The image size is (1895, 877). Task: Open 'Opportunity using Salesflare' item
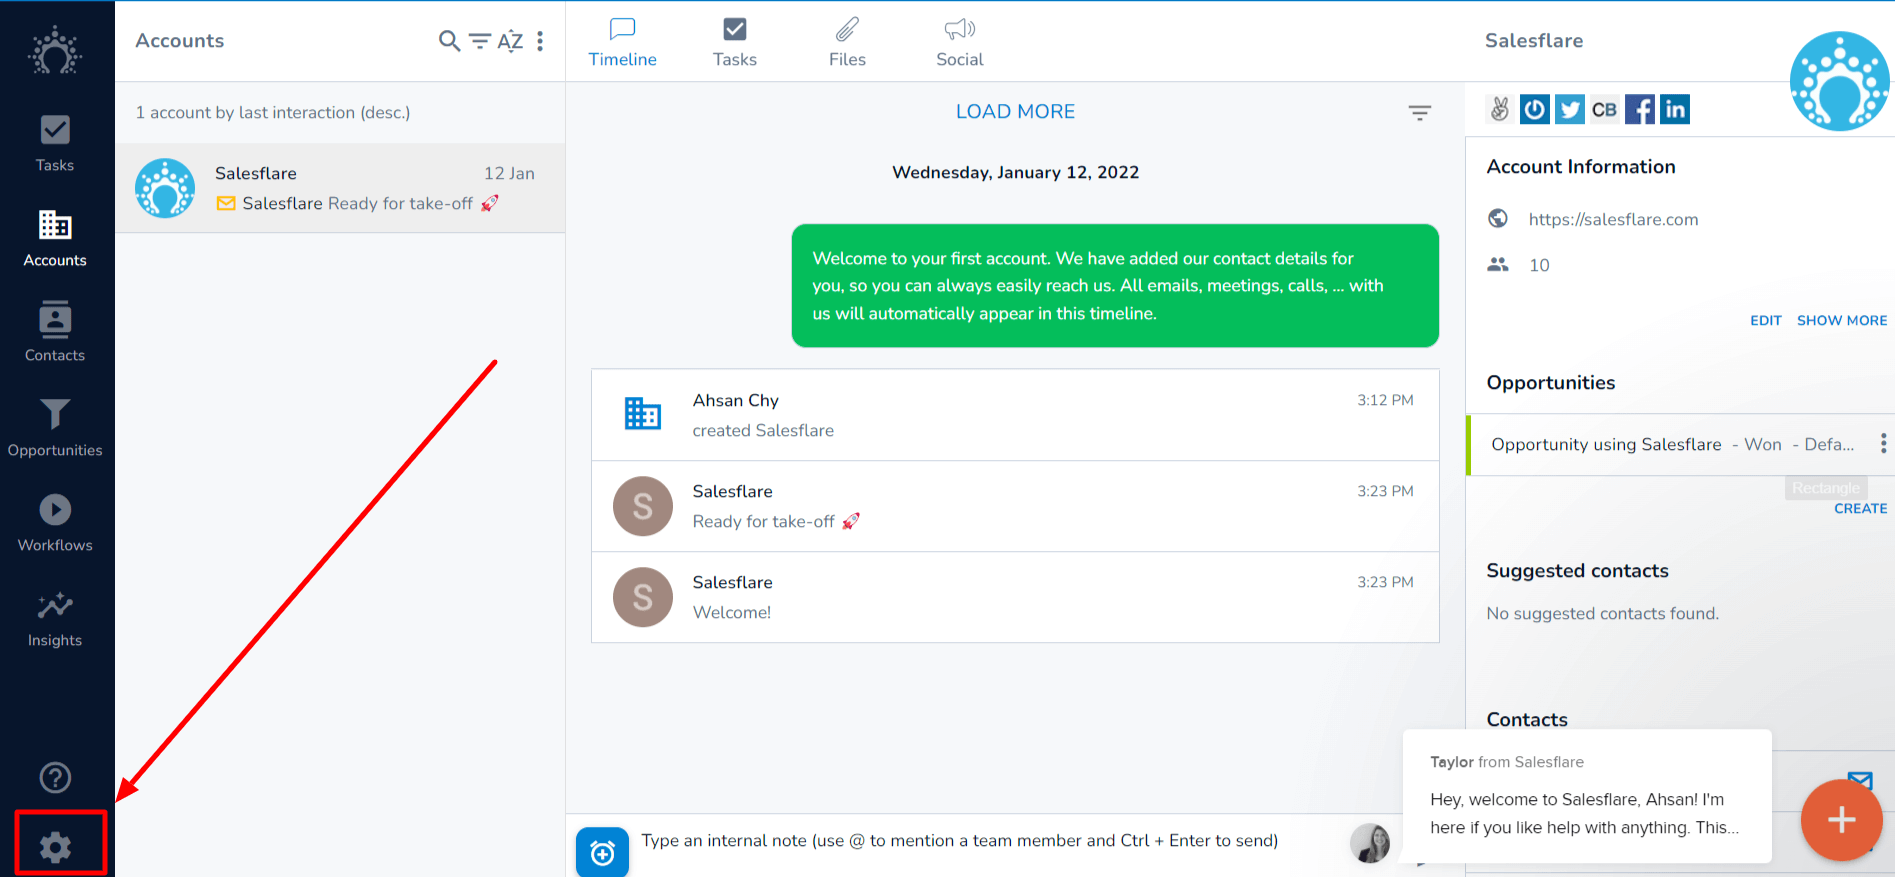[1673, 444]
